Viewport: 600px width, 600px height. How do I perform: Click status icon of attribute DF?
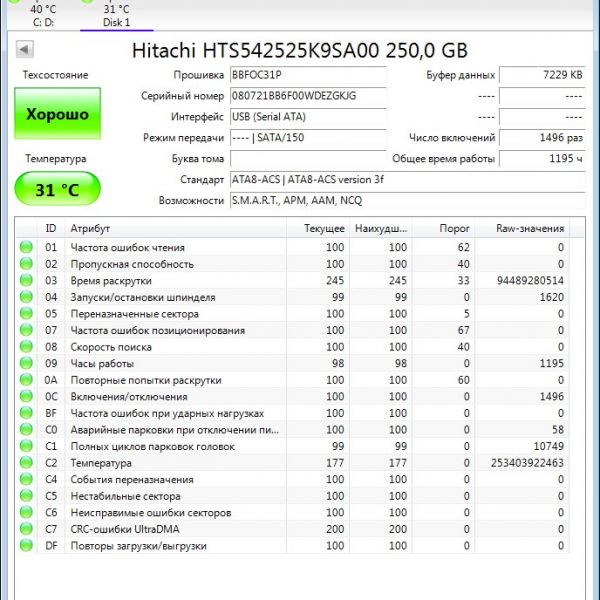26,545
